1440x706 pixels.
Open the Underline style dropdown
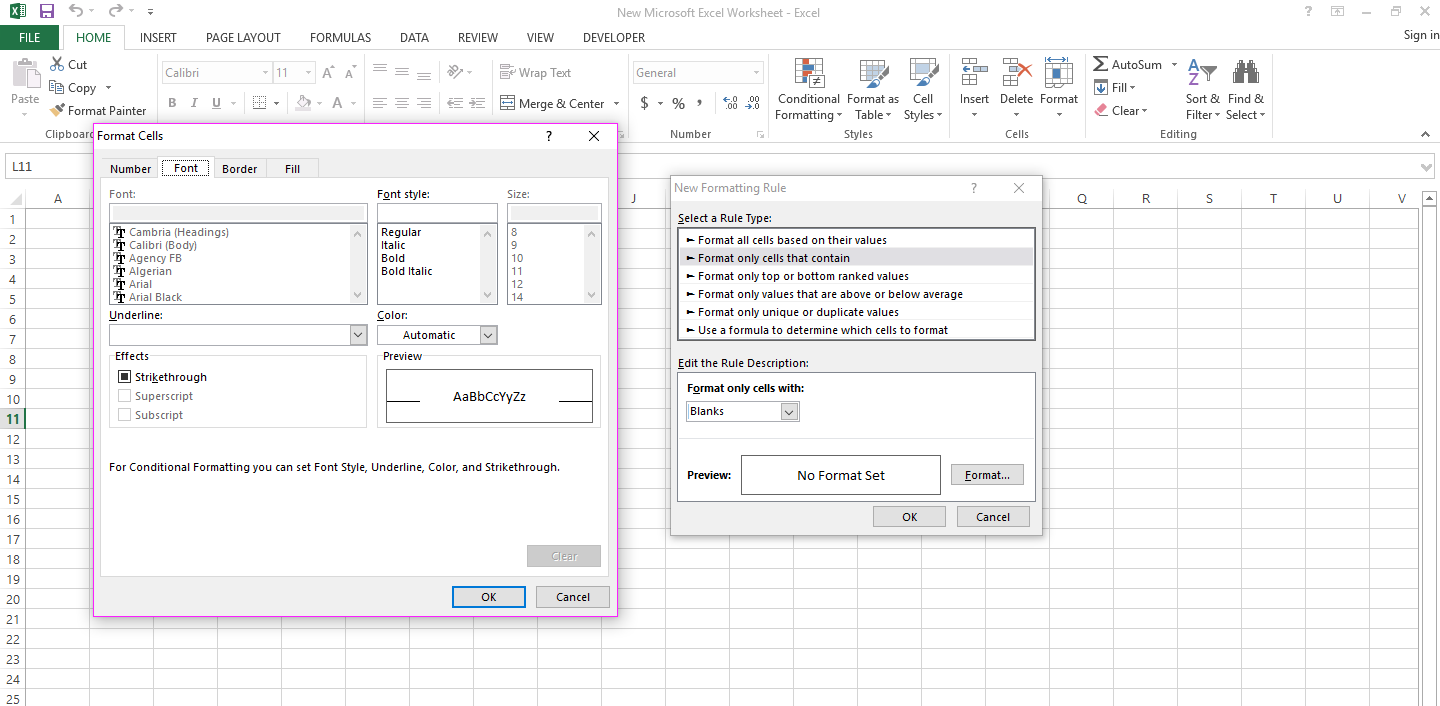pyautogui.click(x=358, y=334)
